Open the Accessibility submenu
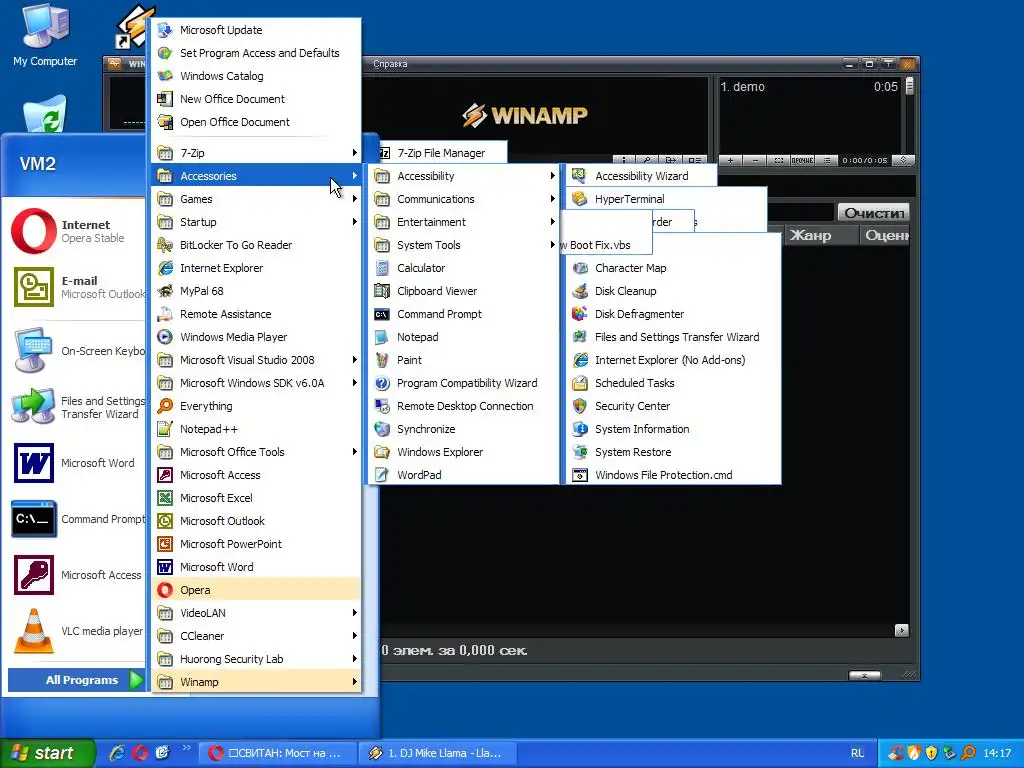The image size is (1024, 768). tap(464, 176)
